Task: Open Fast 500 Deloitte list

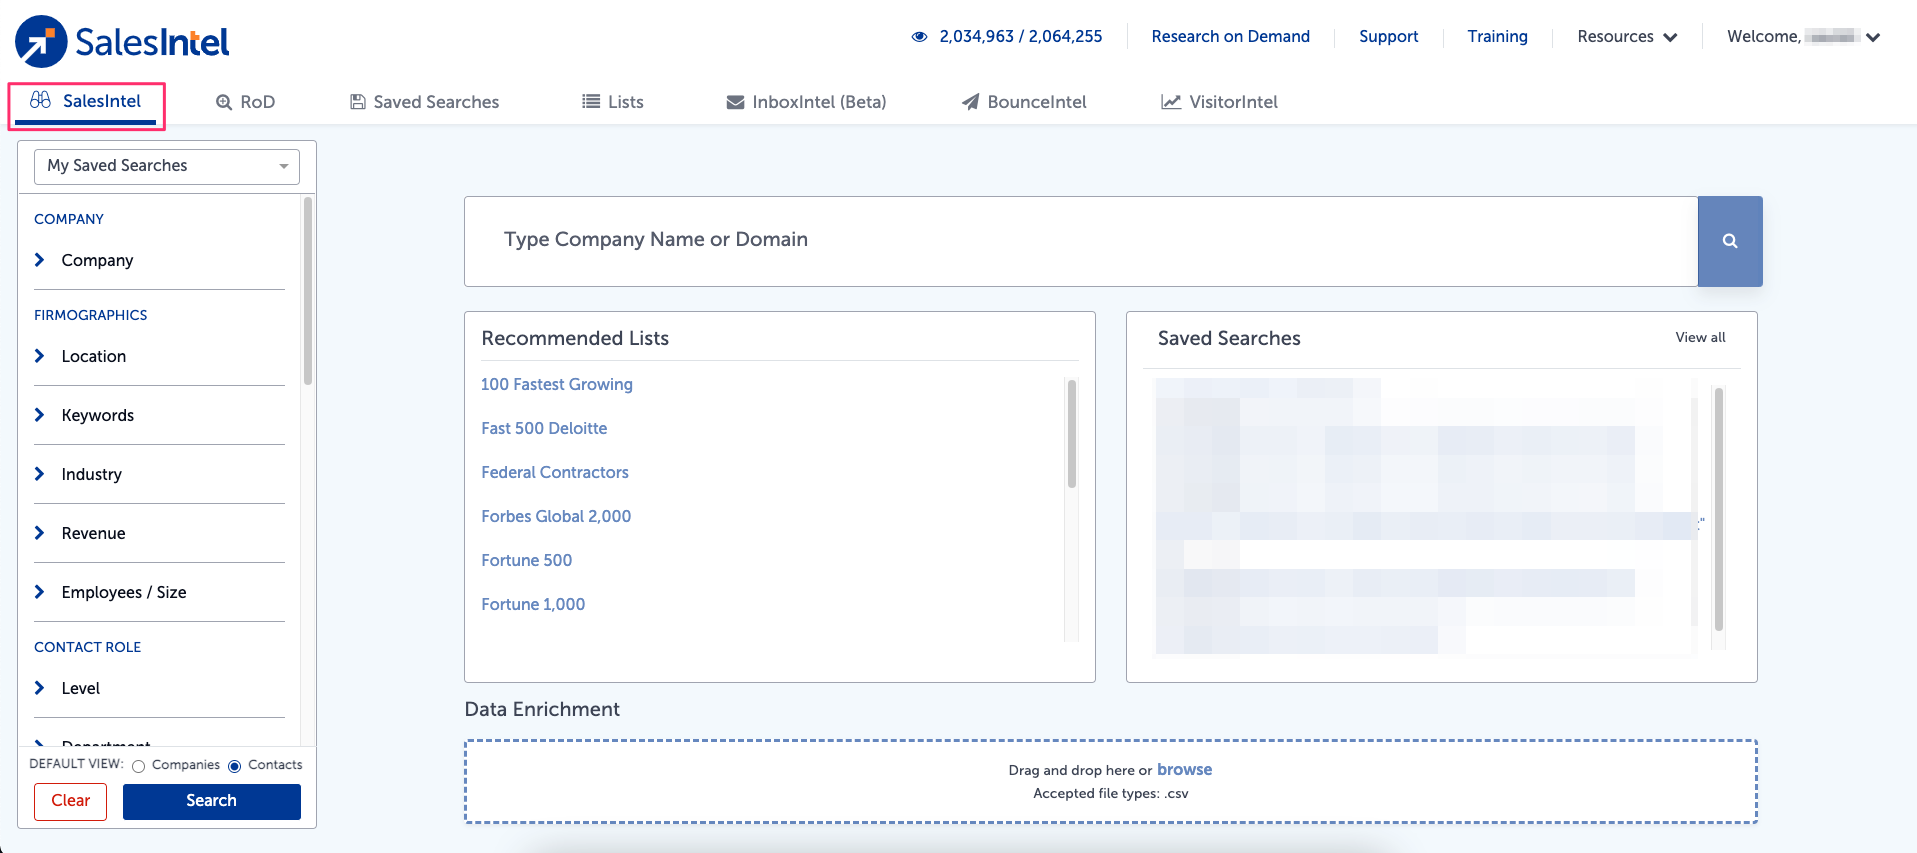Action: tap(544, 428)
